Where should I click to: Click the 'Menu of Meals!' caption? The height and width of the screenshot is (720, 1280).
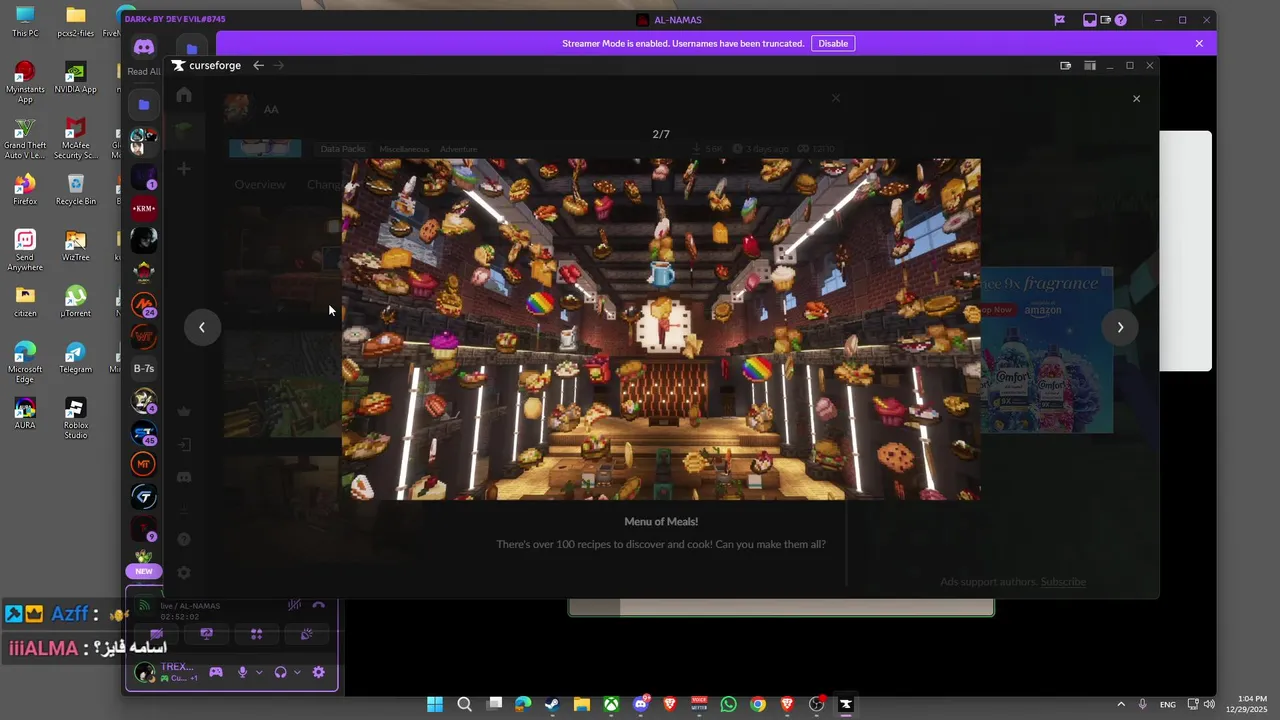(x=661, y=521)
